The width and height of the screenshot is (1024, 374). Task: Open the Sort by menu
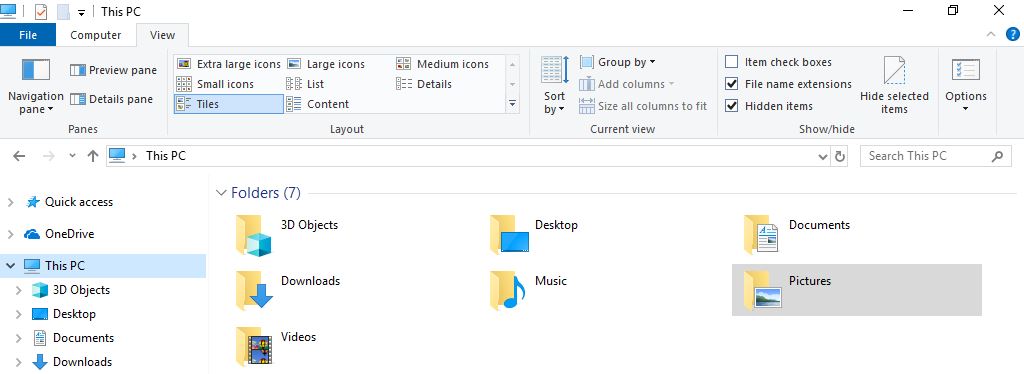point(555,86)
